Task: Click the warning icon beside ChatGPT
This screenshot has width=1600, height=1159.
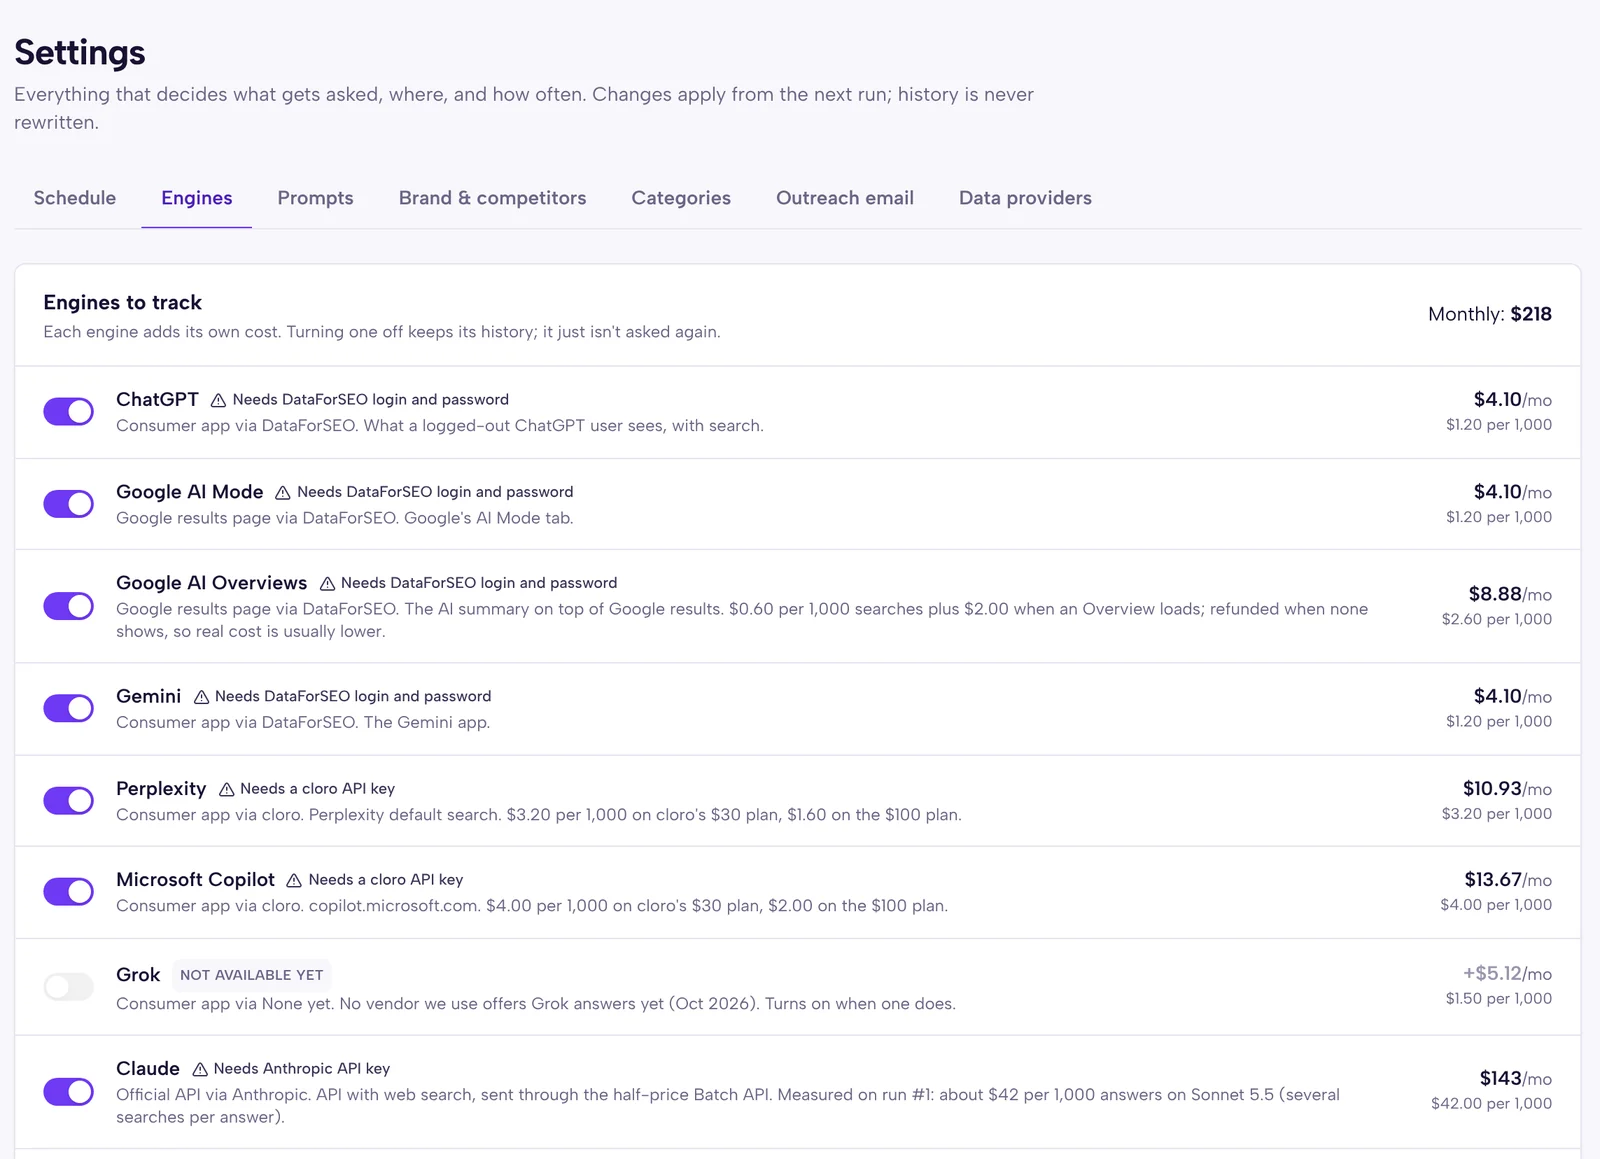Action: click(218, 400)
